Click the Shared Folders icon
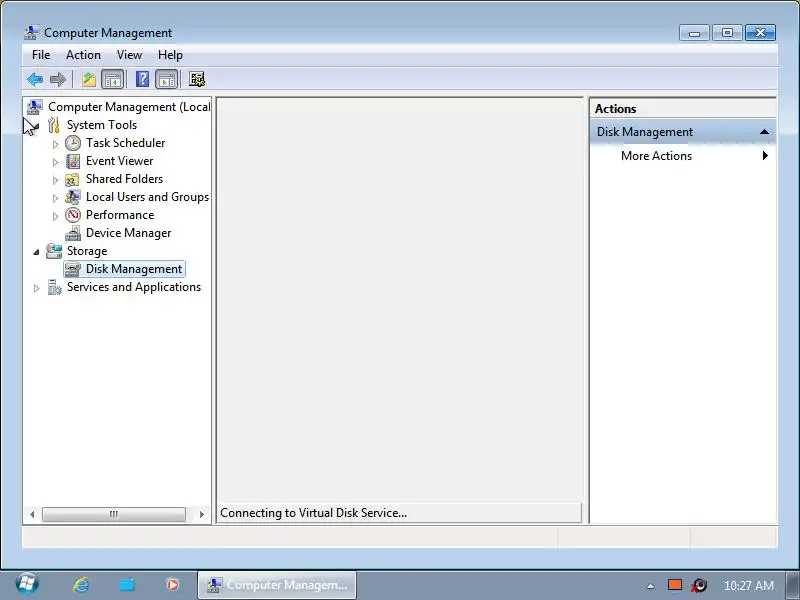Image resolution: width=800 pixels, height=600 pixels. pyautogui.click(x=72, y=179)
